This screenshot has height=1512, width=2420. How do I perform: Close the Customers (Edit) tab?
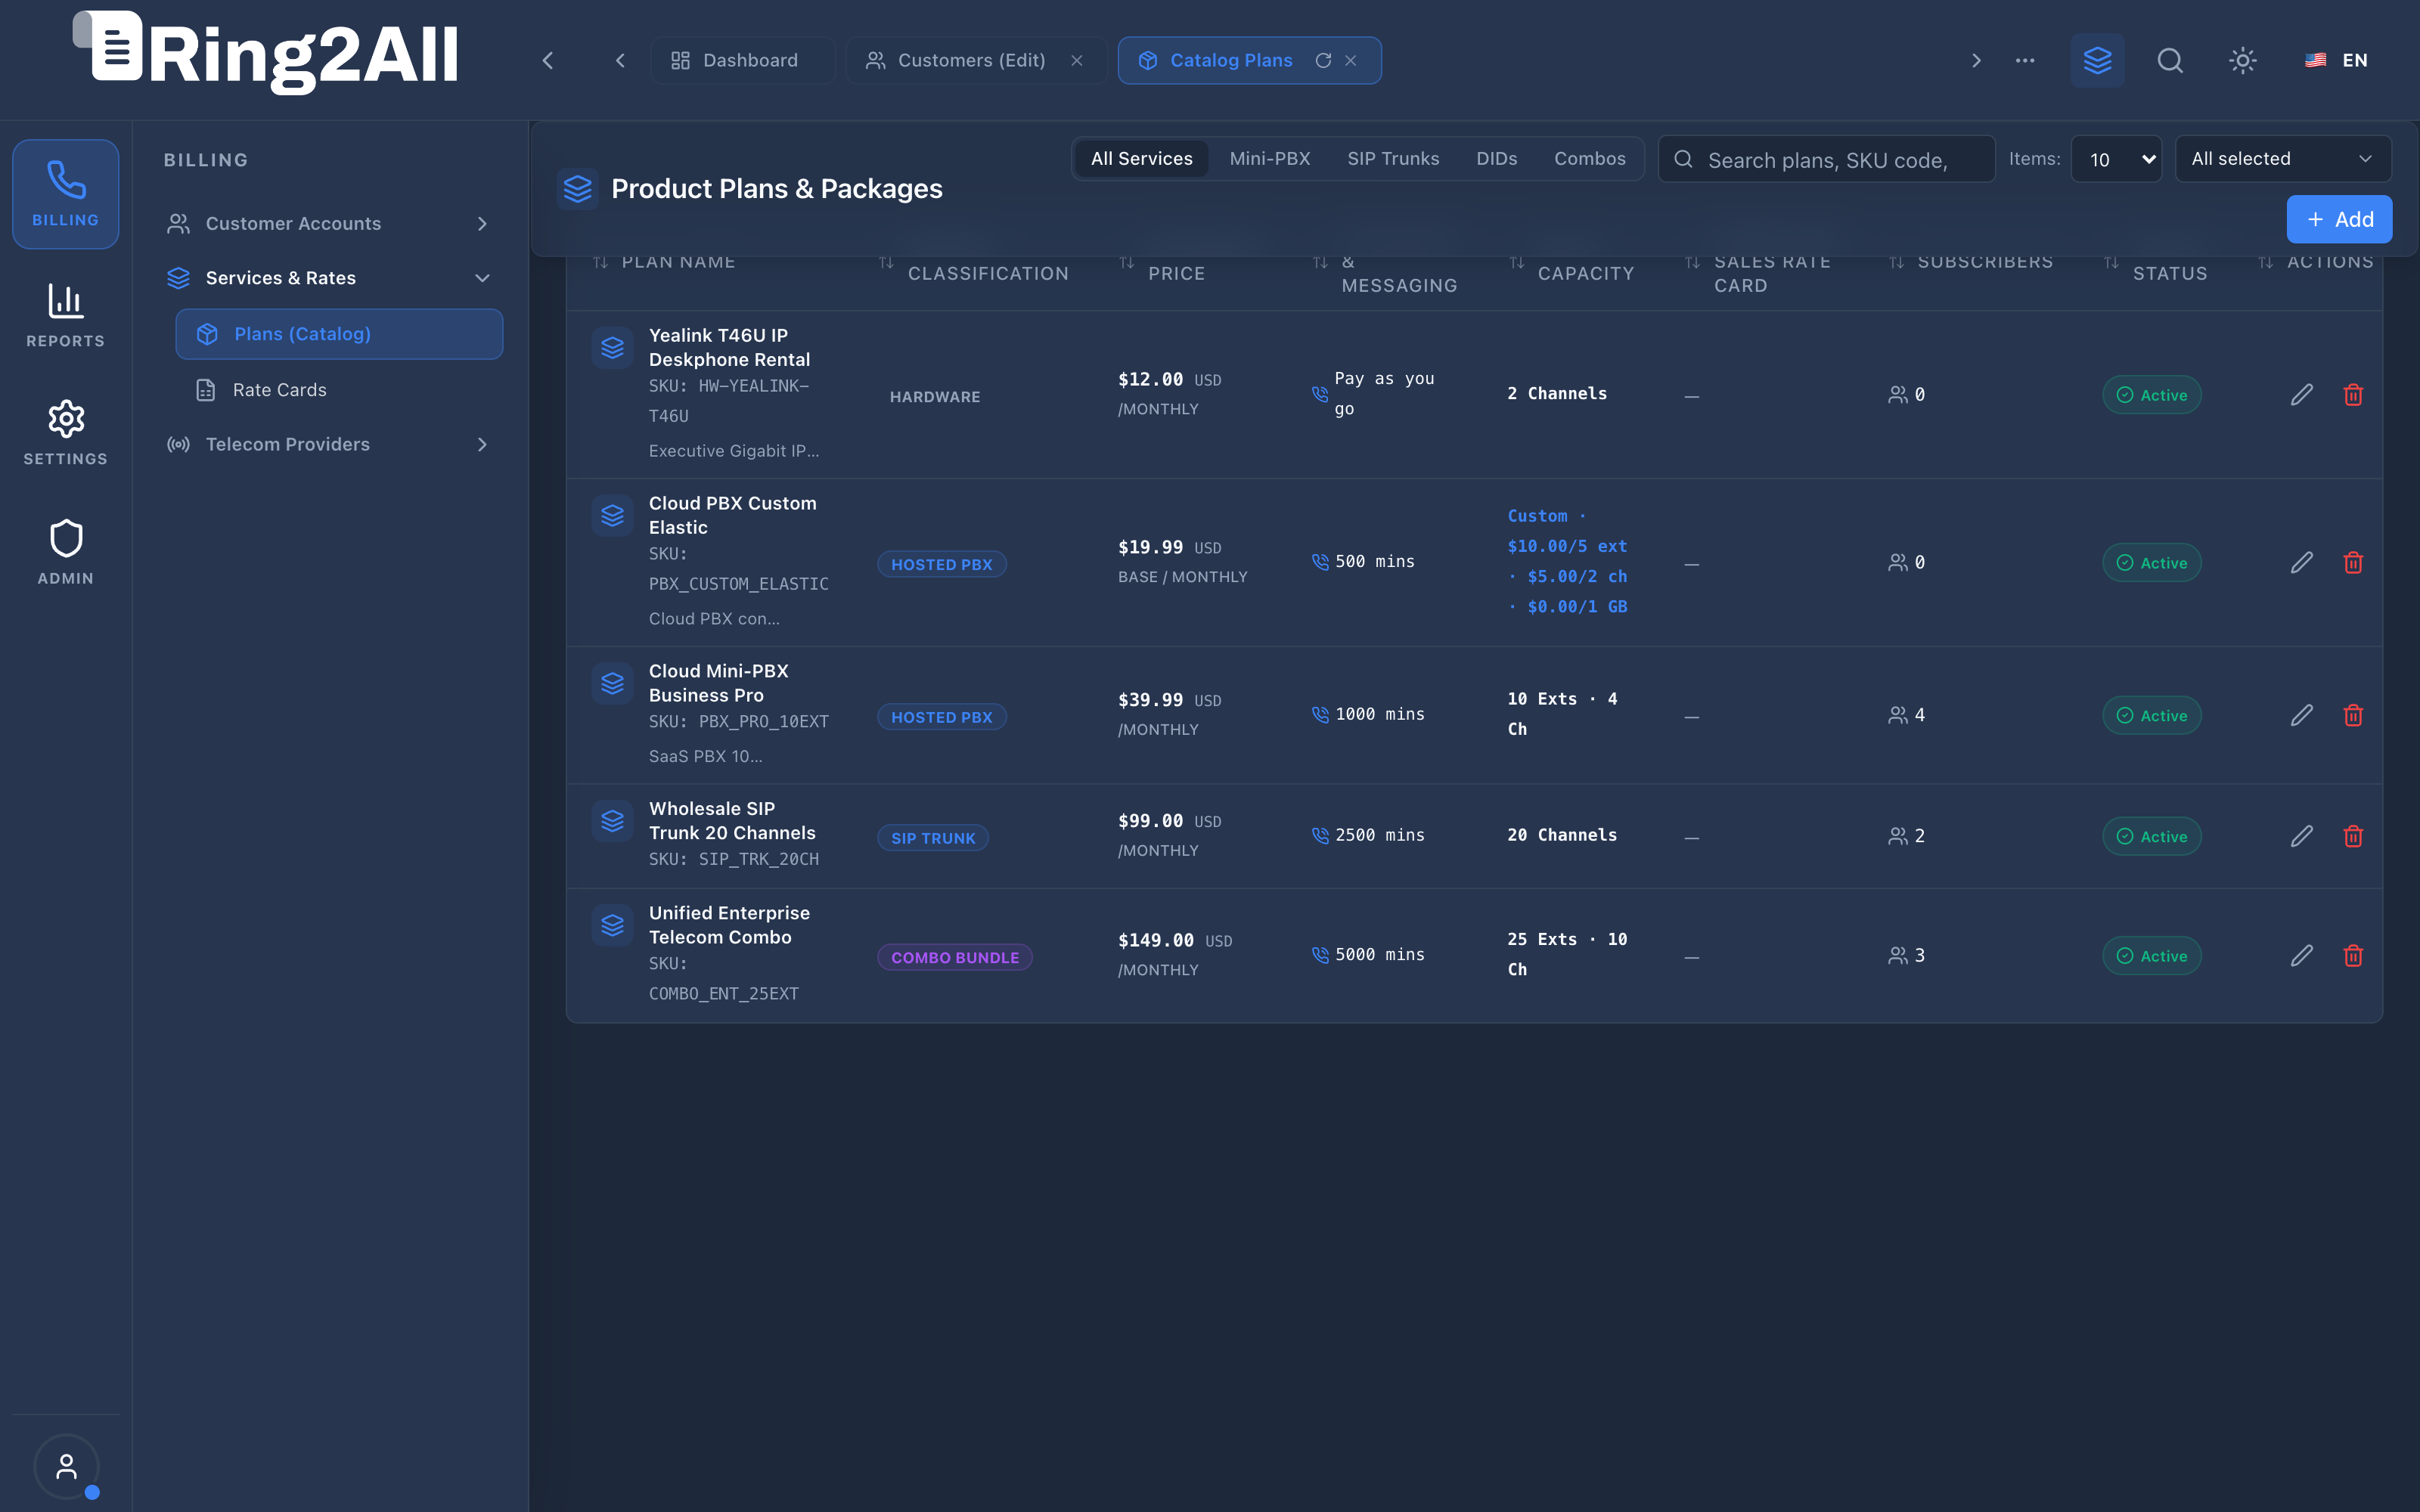pyautogui.click(x=1077, y=60)
